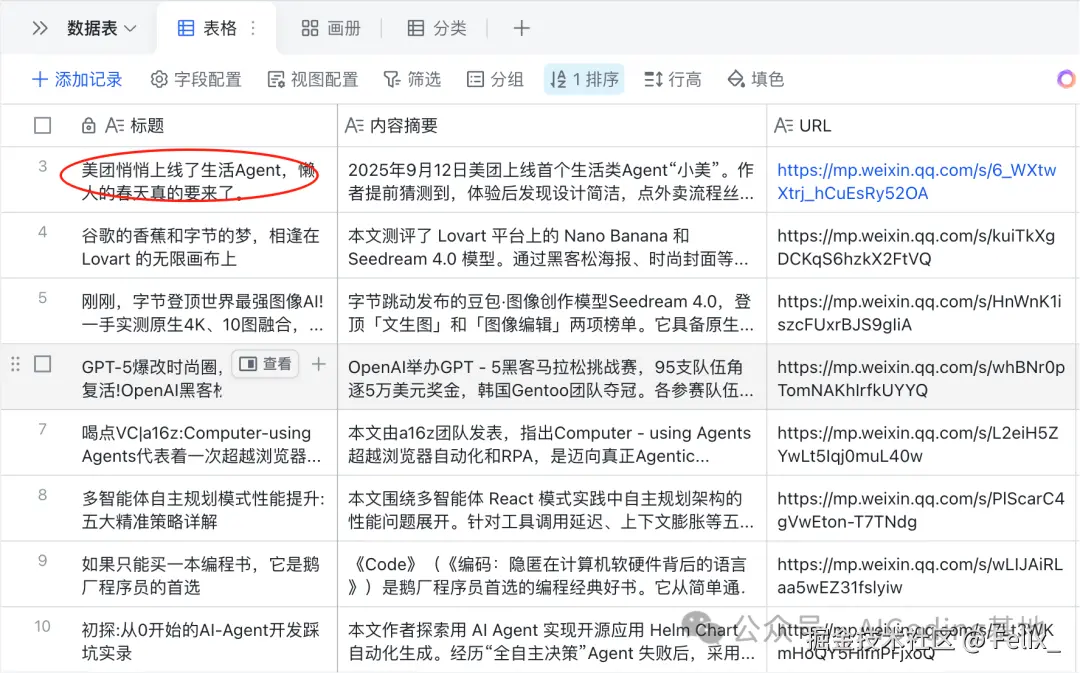
Task: Click row number 4
Action: [43, 232]
